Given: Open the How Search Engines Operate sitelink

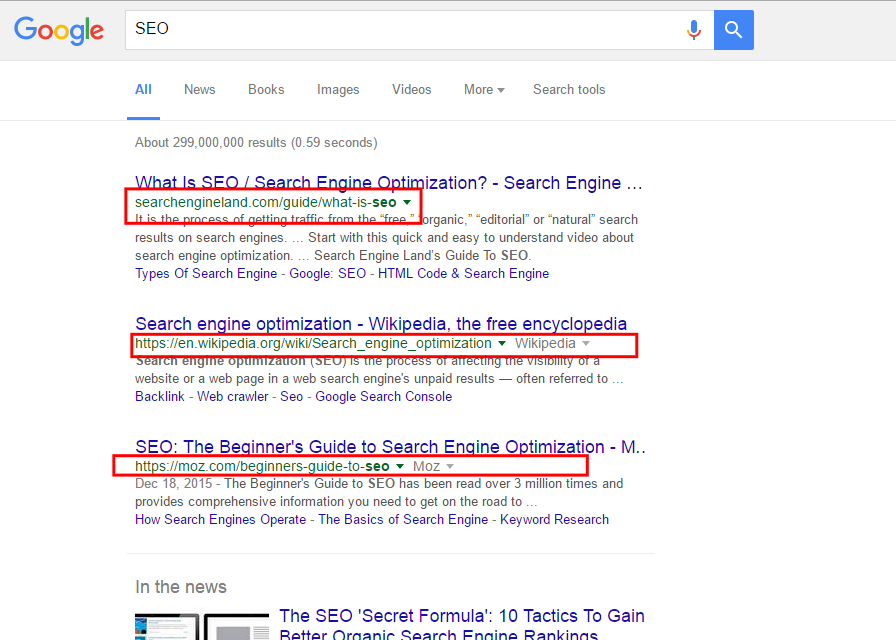Looking at the screenshot, I should 221,519.
